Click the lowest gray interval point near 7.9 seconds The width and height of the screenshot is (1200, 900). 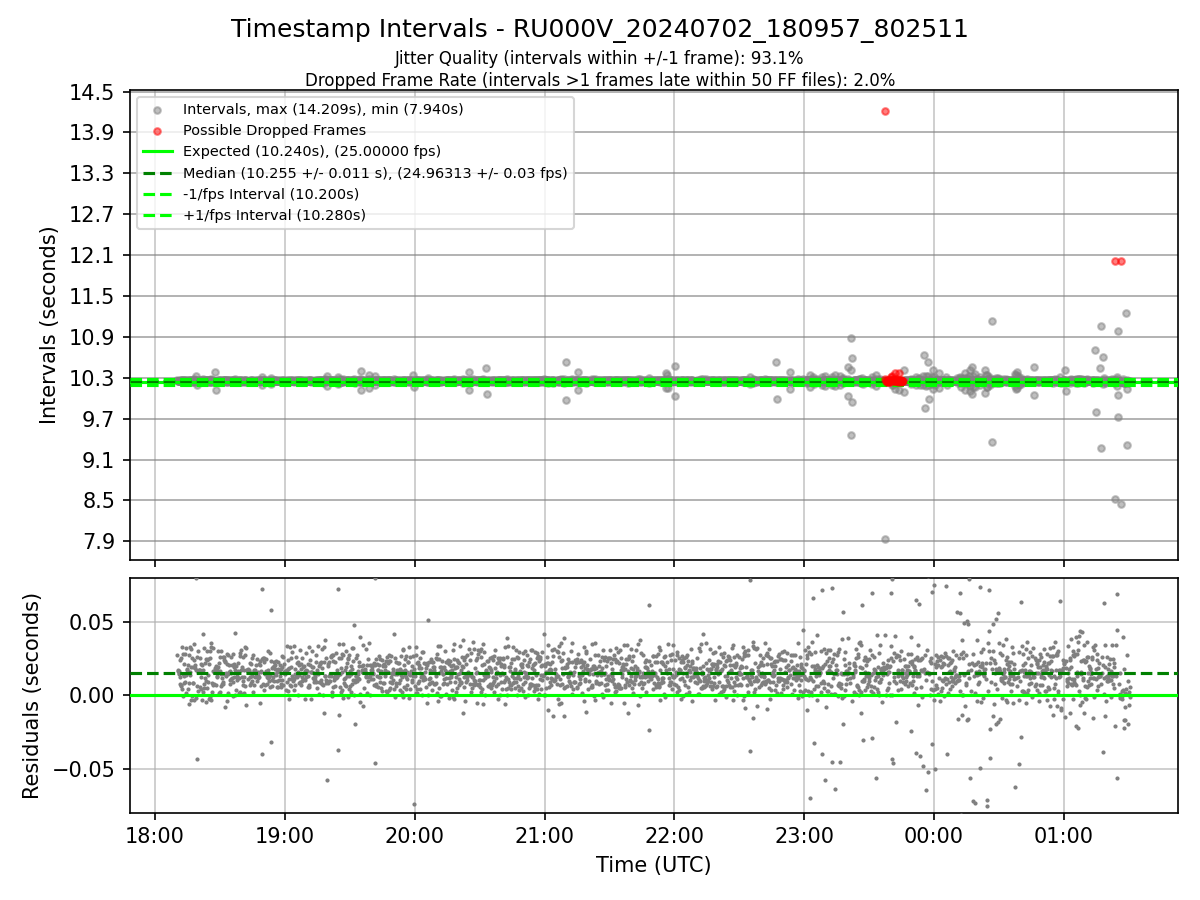click(x=885, y=540)
